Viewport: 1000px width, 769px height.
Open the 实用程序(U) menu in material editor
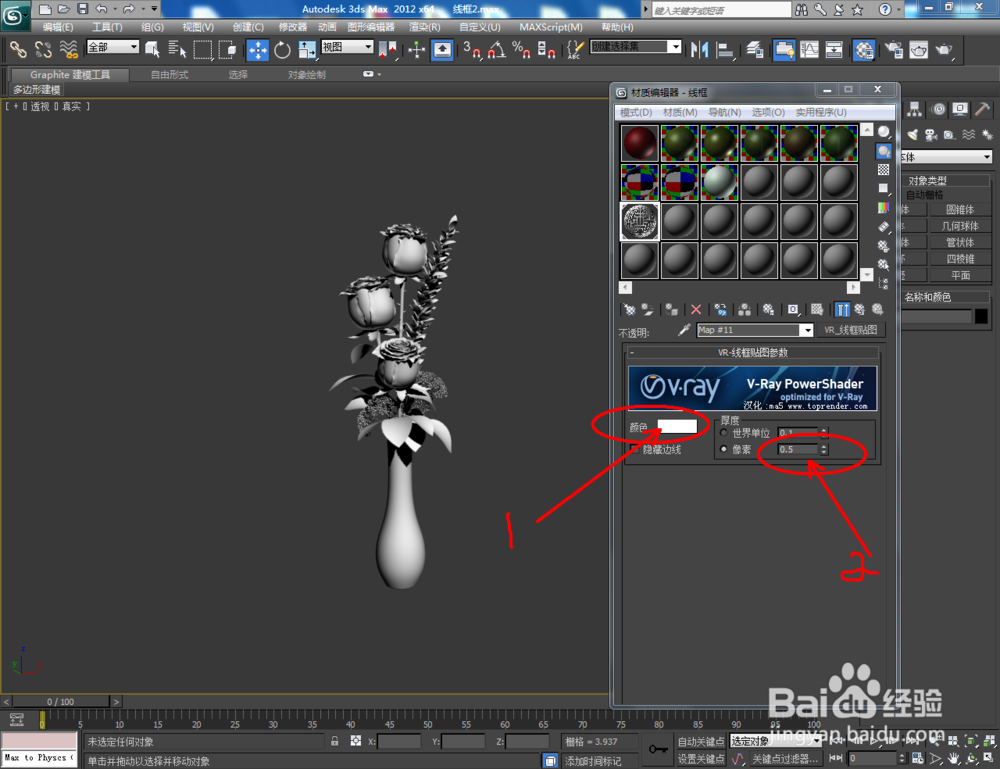(x=821, y=112)
